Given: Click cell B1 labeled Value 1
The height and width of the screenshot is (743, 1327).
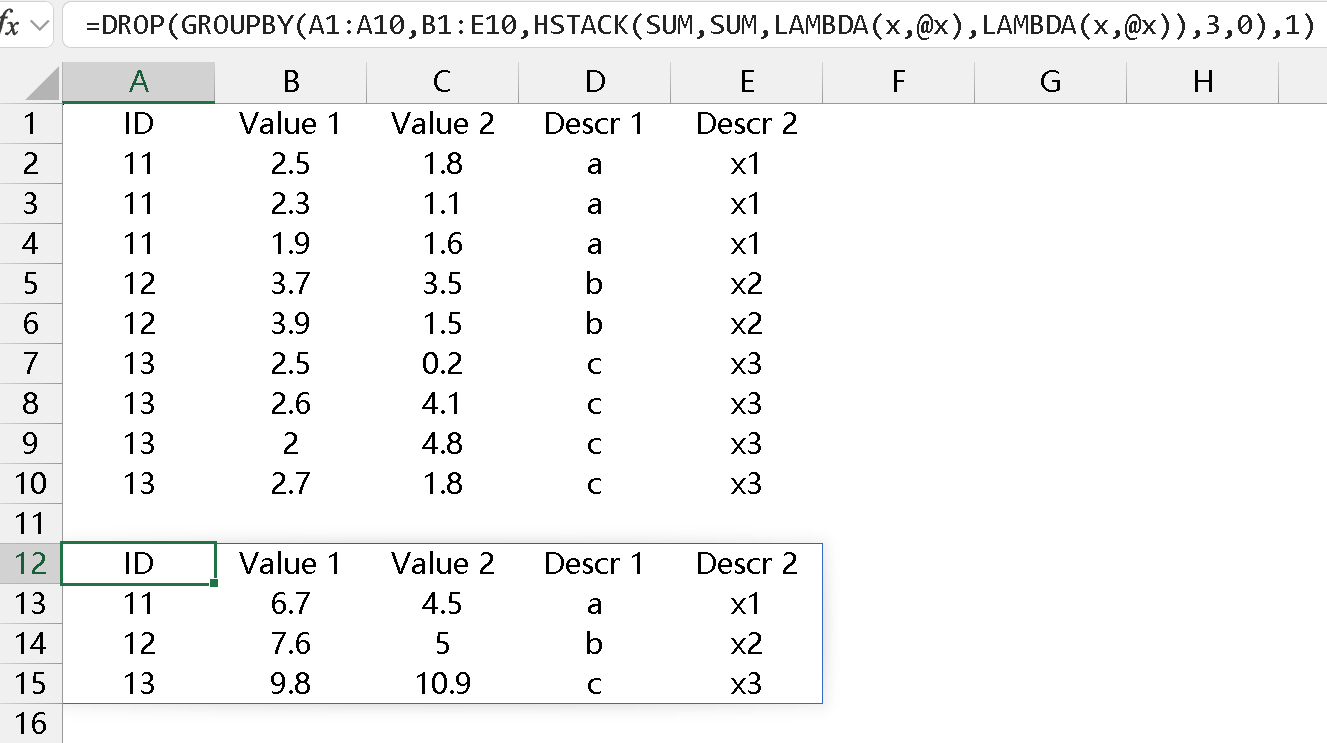Looking at the screenshot, I should click(x=290, y=124).
